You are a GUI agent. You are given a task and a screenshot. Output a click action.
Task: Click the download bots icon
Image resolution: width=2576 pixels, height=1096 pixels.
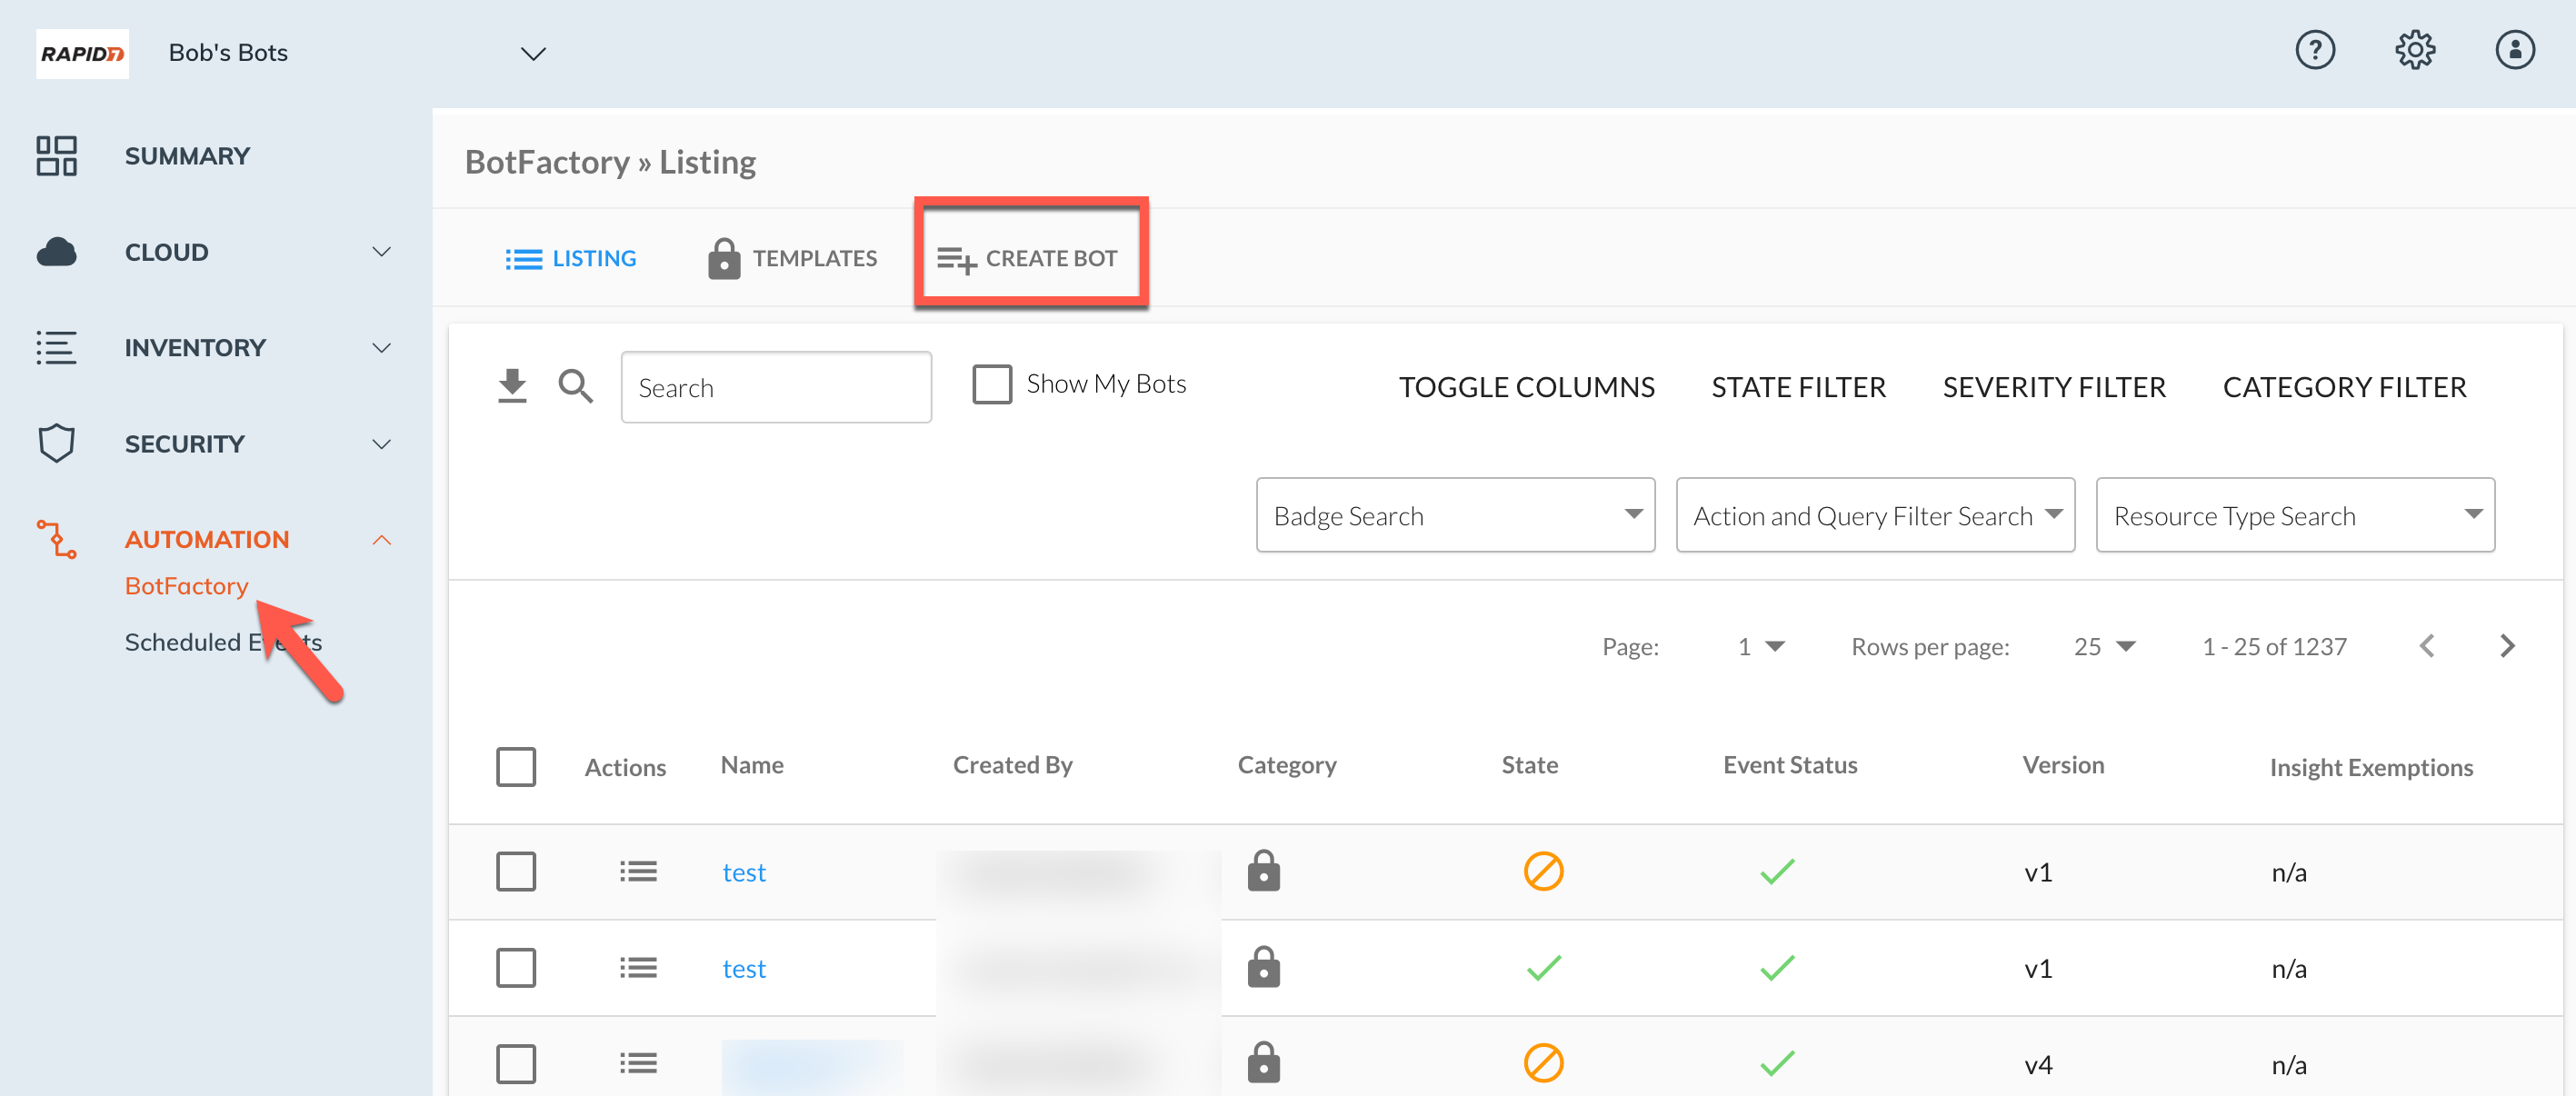512,386
